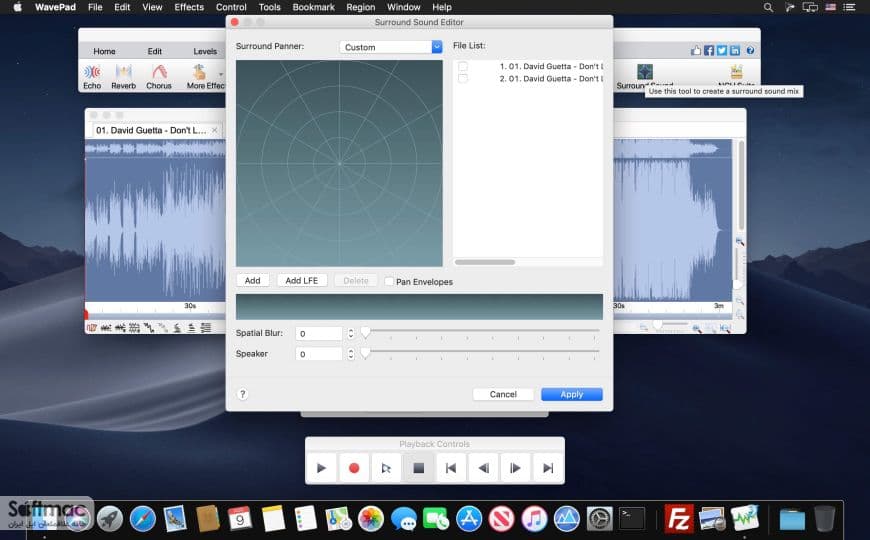Check the box for file 1 in File List
The image size is (870, 540).
click(463, 67)
